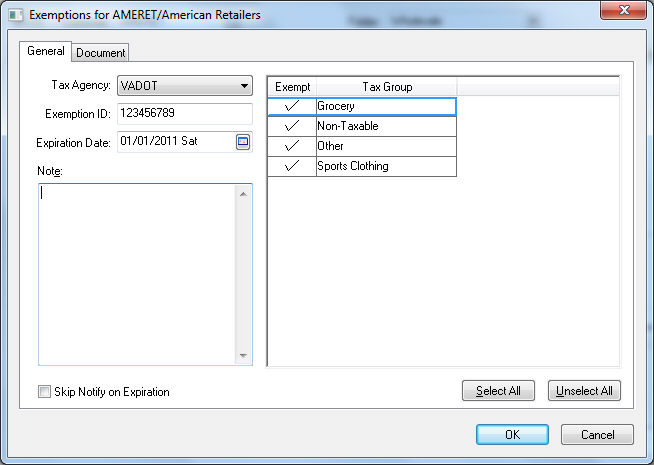Toggle the Grocery exempt checkmark

(292, 107)
